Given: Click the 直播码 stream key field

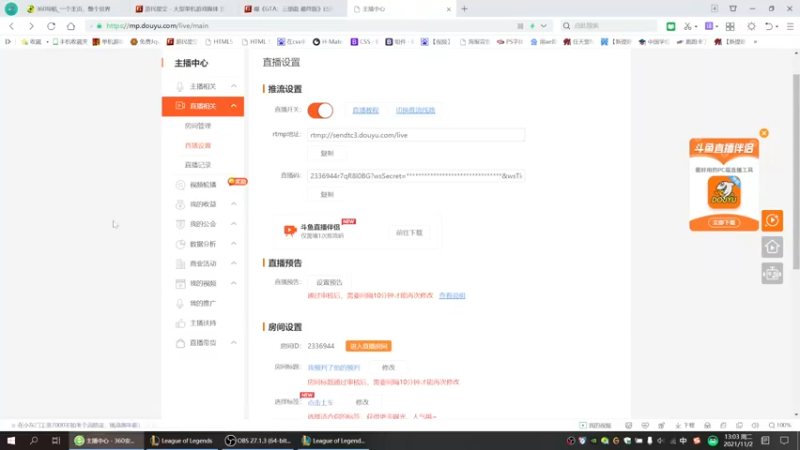Looking at the screenshot, I should click(x=416, y=176).
